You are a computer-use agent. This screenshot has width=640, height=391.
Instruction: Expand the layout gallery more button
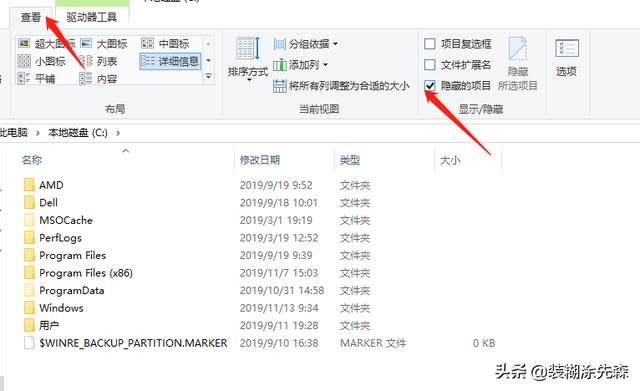[209, 76]
